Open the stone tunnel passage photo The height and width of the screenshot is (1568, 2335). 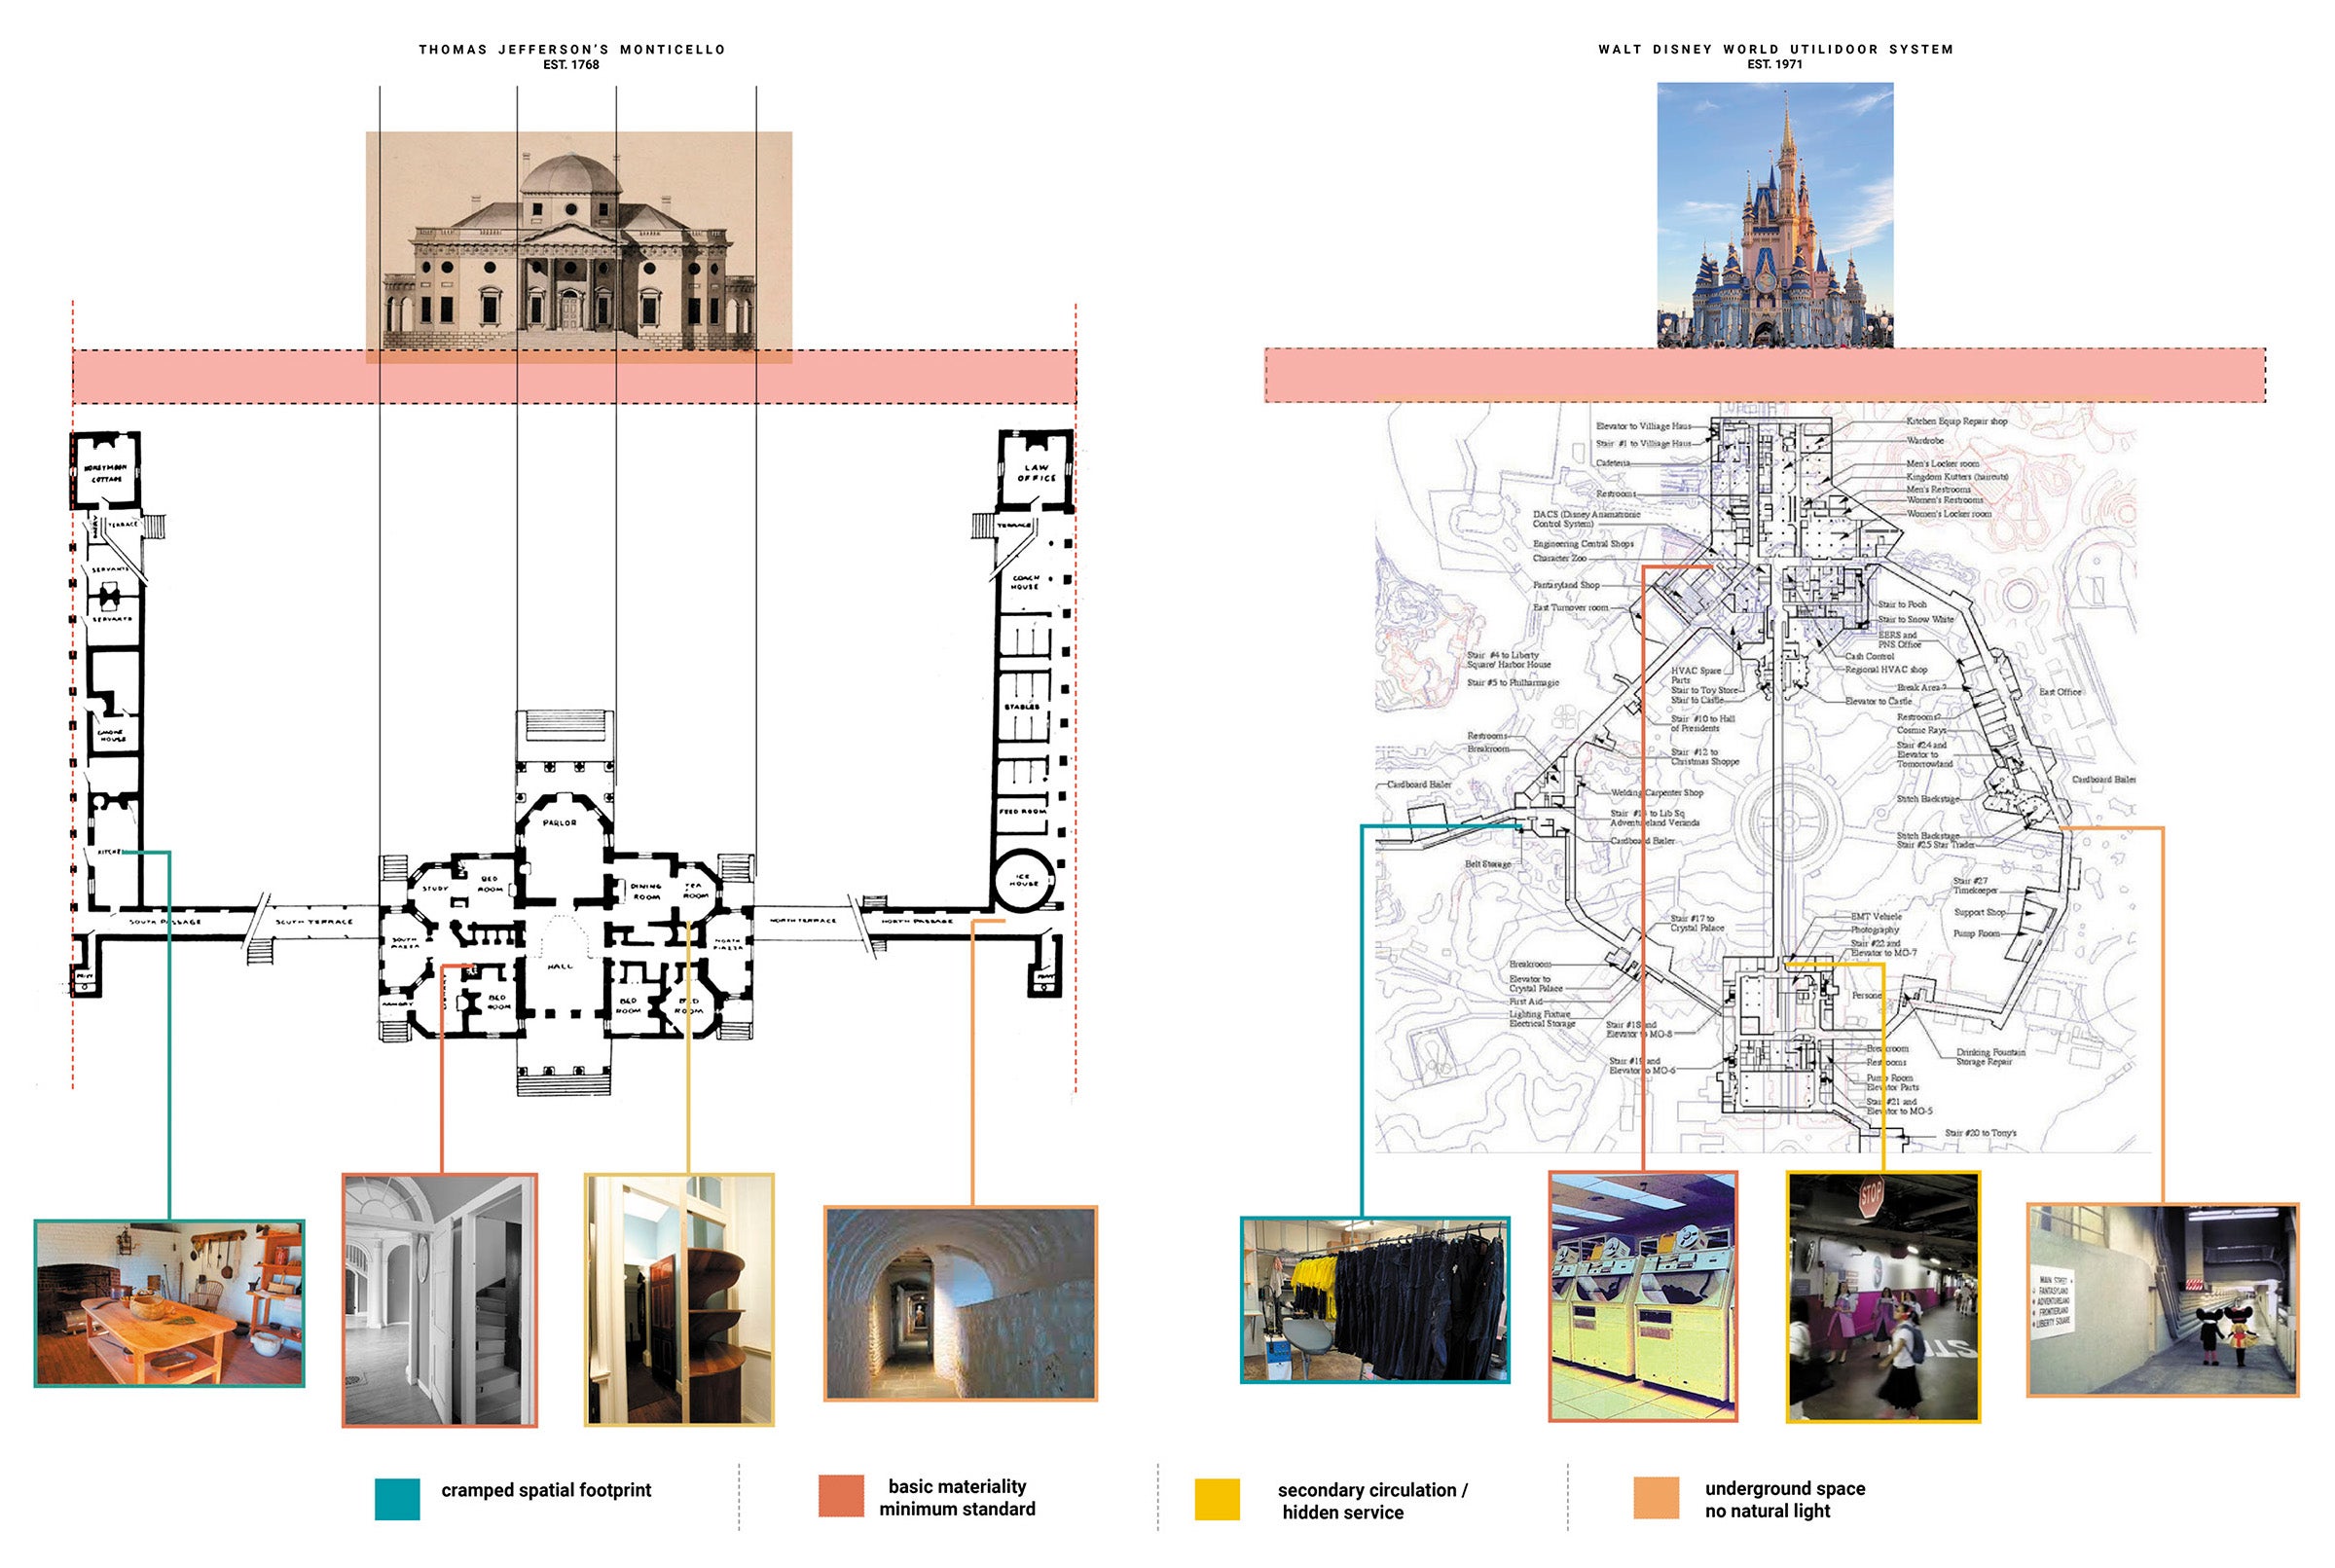[960, 1303]
